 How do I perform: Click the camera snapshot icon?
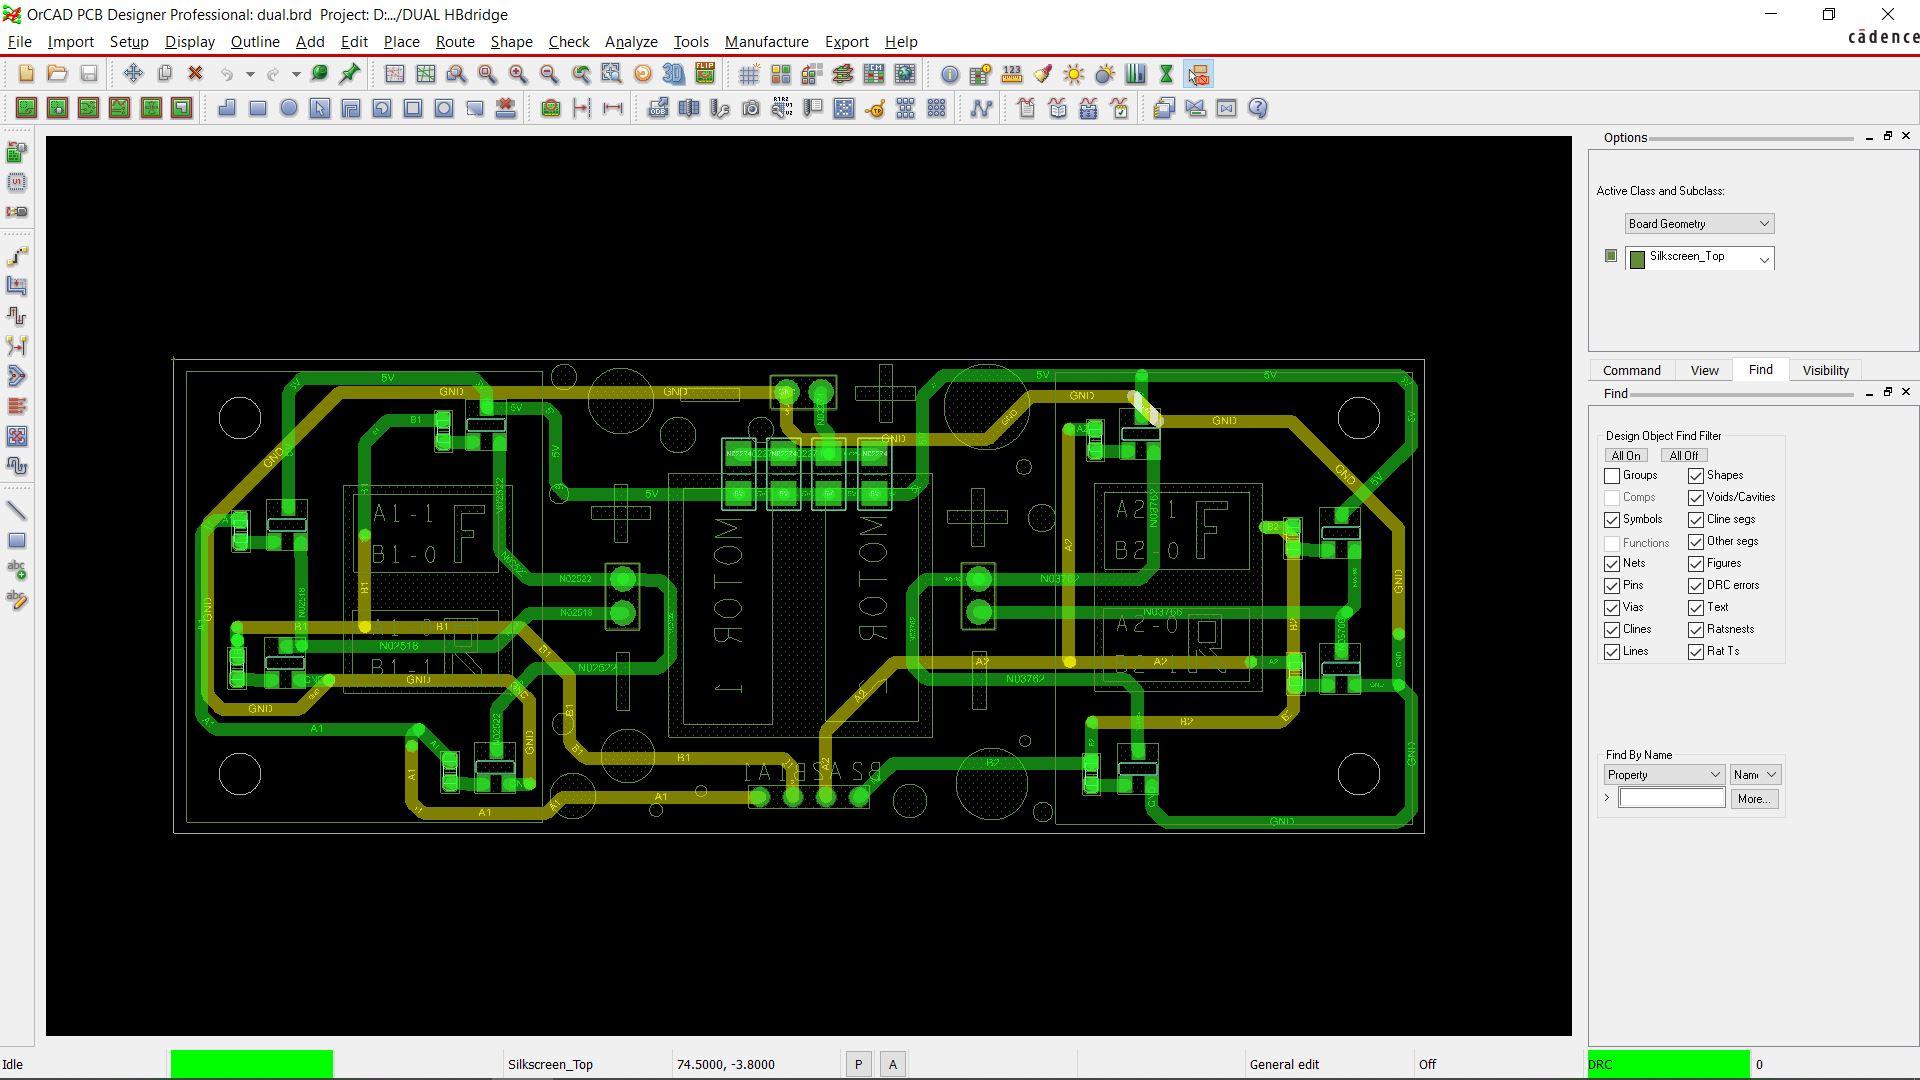tap(751, 109)
